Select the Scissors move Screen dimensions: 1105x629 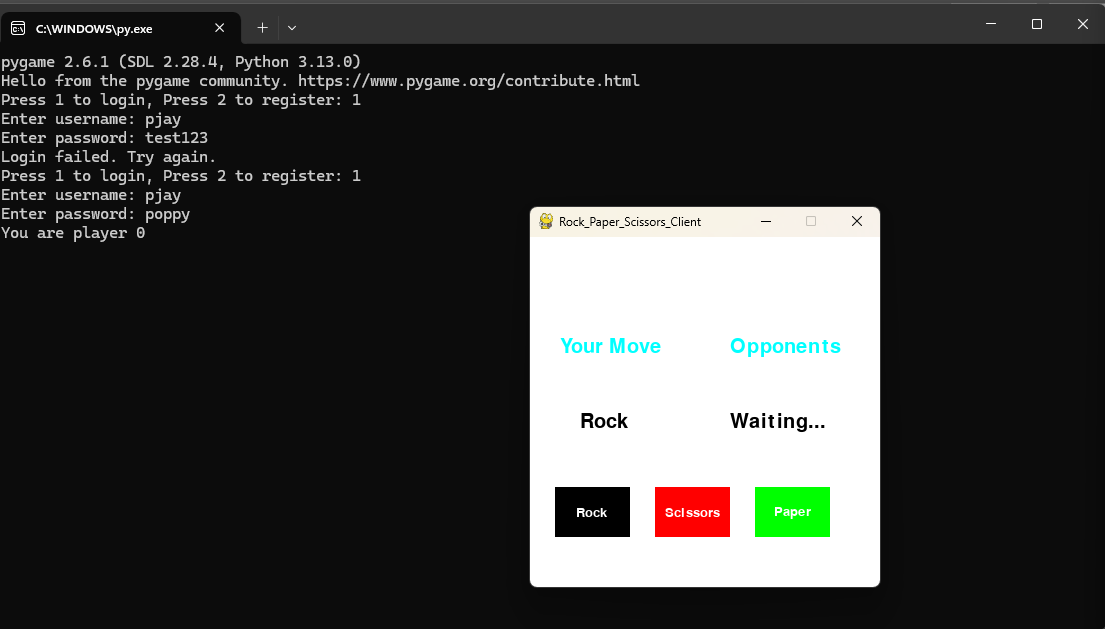[x=692, y=511]
